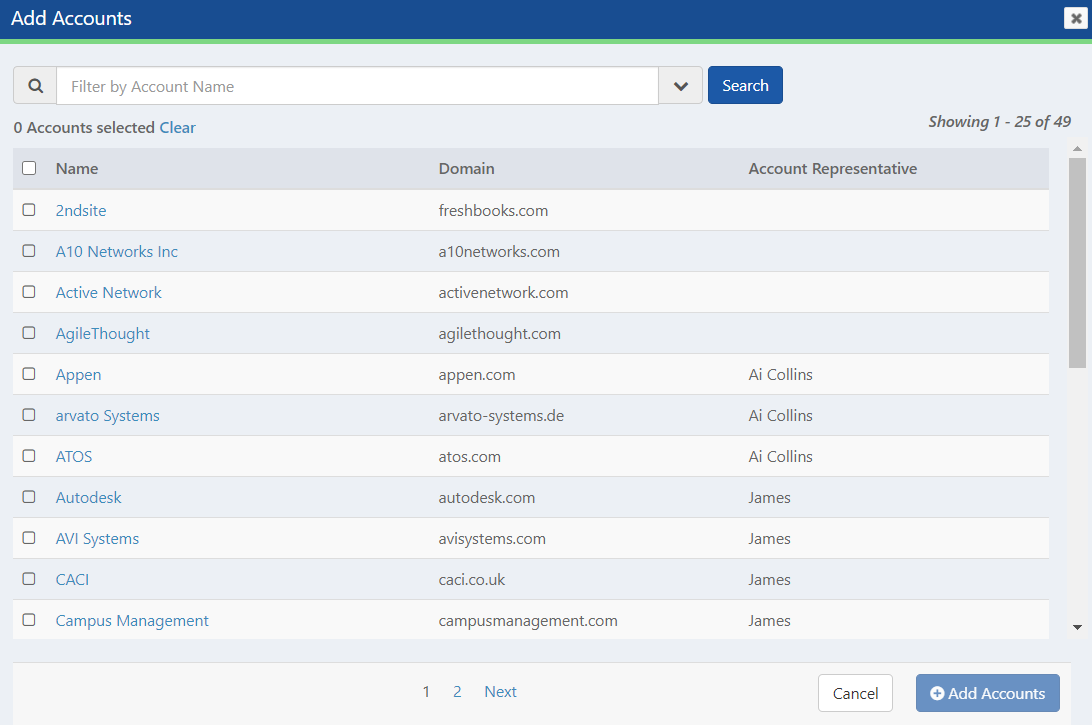The height and width of the screenshot is (725, 1092).
Task: Click James in the Autodesk row
Action: coord(769,498)
